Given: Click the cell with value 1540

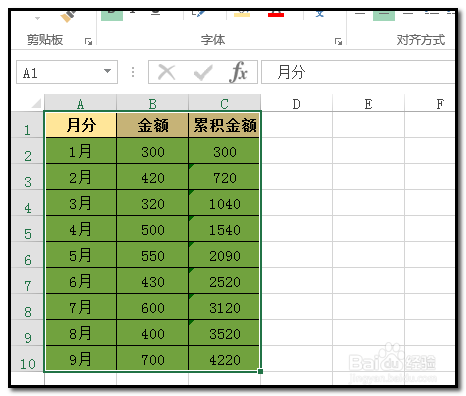Looking at the screenshot, I should click(224, 229).
